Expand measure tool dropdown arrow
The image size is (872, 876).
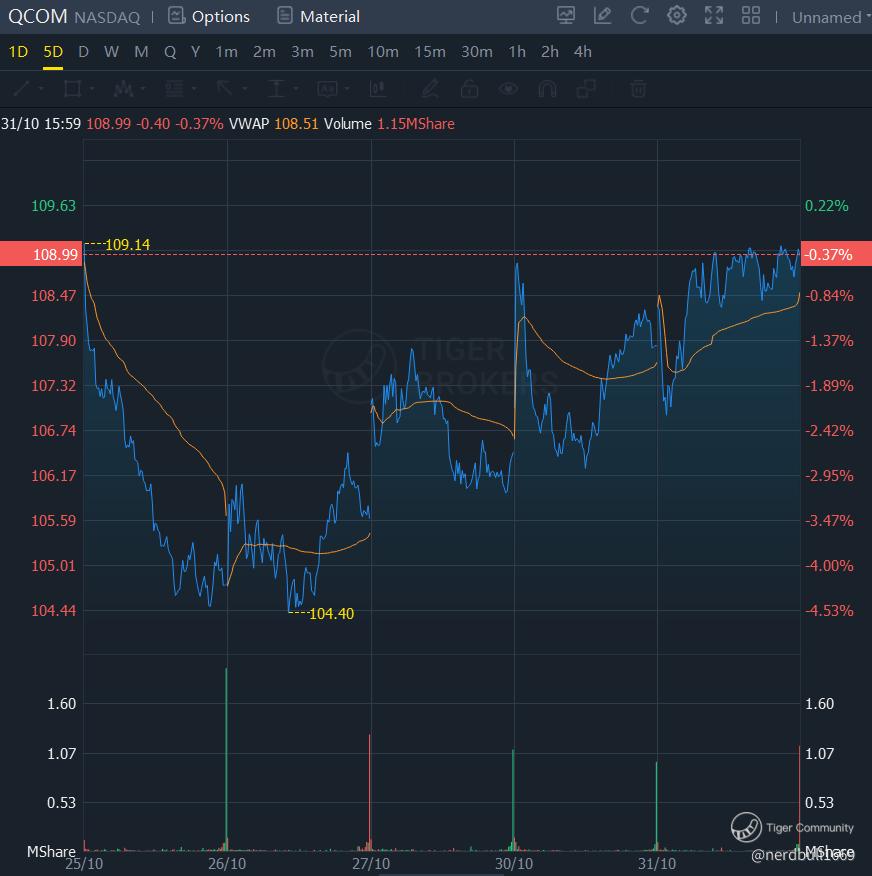tap(296, 88)
